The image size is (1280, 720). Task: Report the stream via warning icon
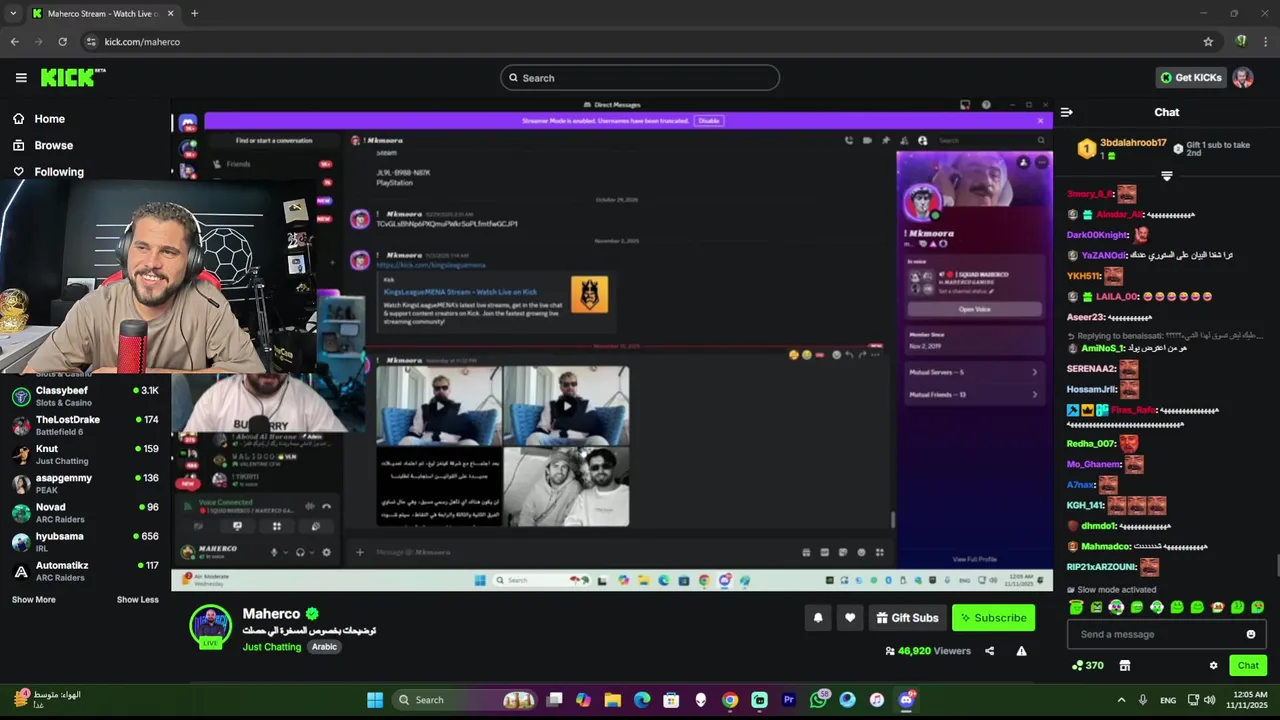(x=1021, y=651)
